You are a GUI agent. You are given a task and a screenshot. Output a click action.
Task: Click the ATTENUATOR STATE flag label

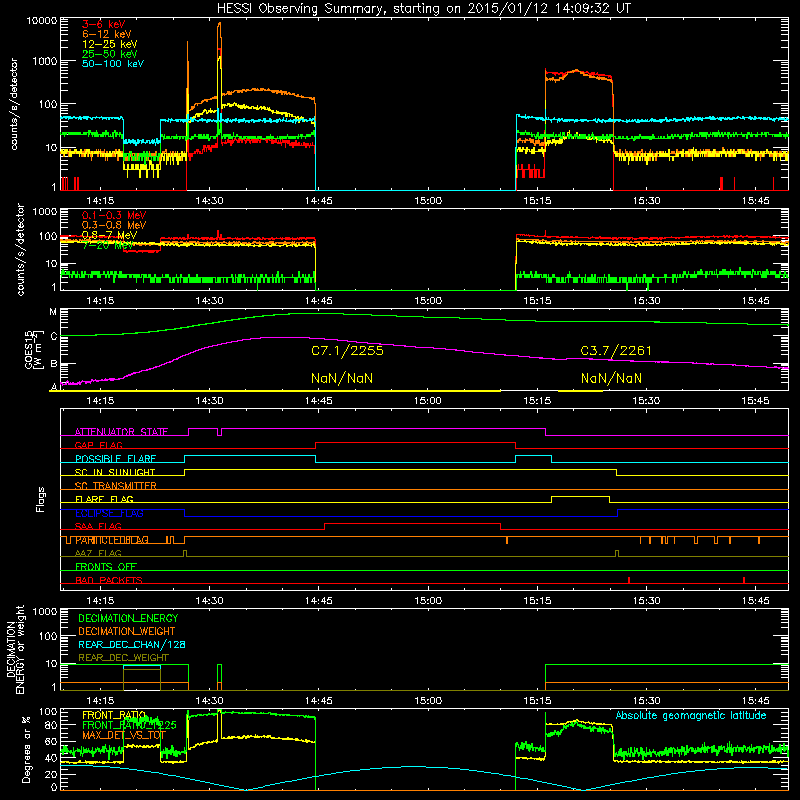tap(121, 432)
